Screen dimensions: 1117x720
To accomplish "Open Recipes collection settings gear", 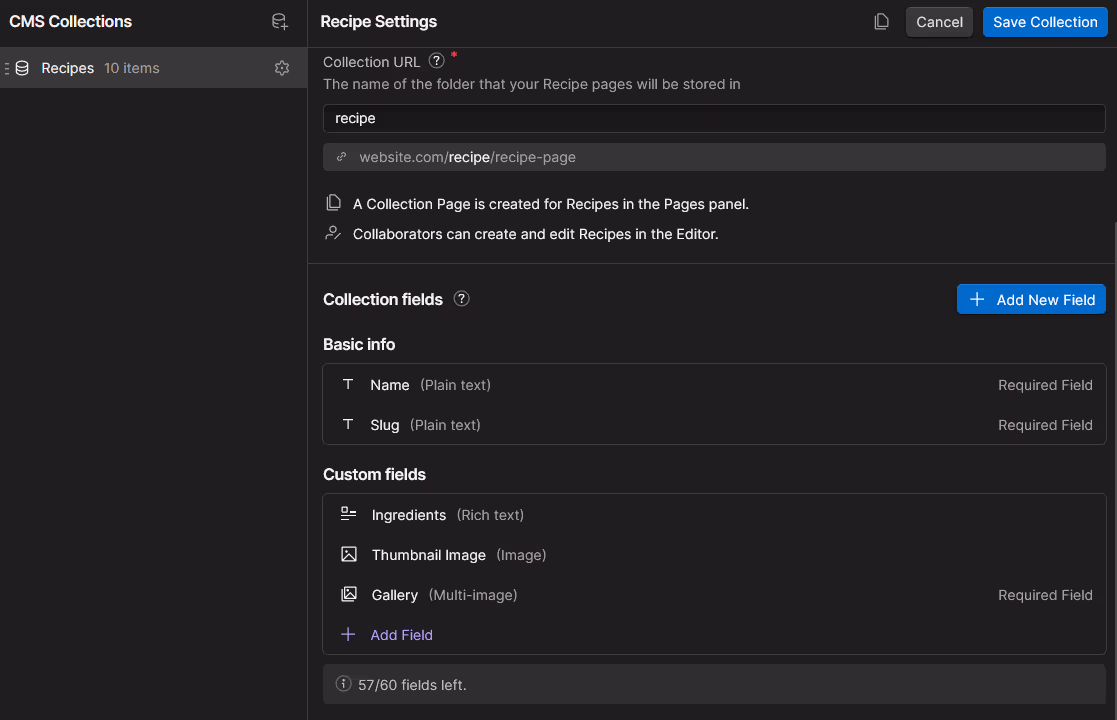I will [282, 68].
